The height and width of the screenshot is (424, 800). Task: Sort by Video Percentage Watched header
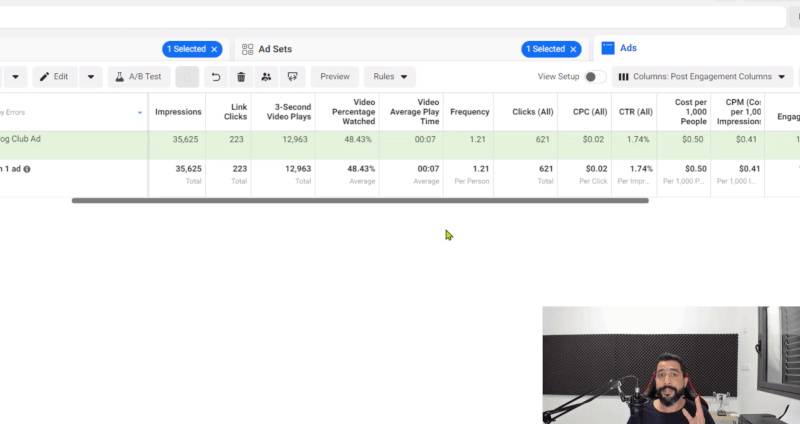pyautogui.click(x=353, y=112)
